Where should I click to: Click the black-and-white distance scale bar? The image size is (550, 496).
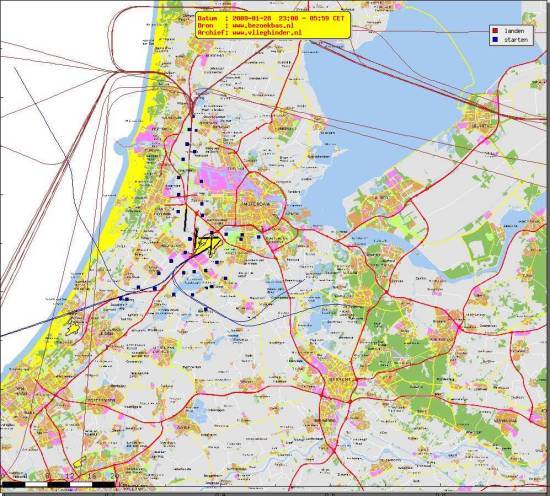(x=59, y=484)
